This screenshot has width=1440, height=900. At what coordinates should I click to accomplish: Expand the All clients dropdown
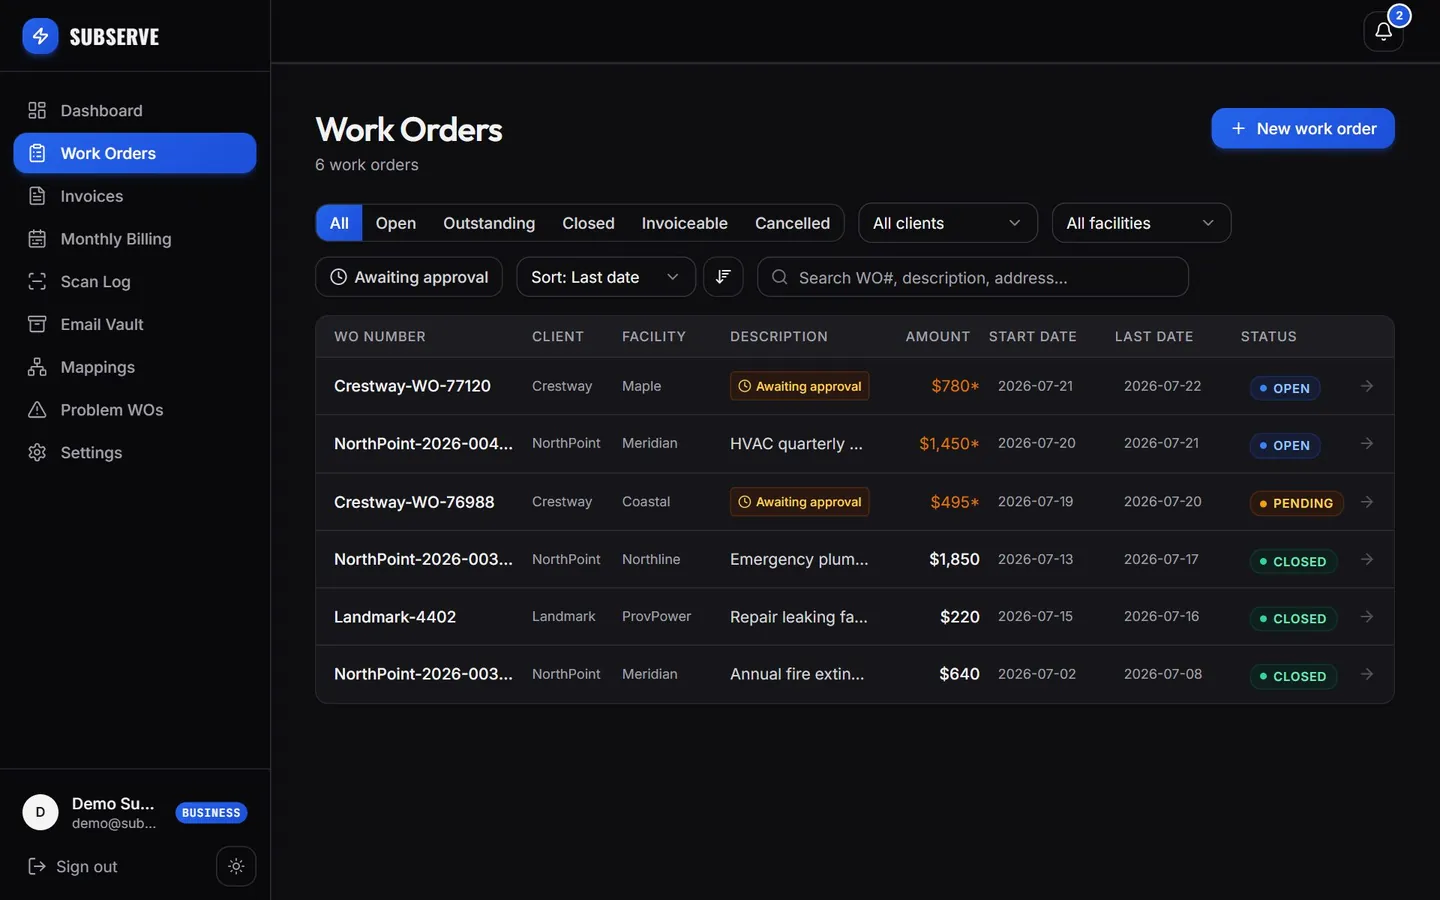[948, 223]
